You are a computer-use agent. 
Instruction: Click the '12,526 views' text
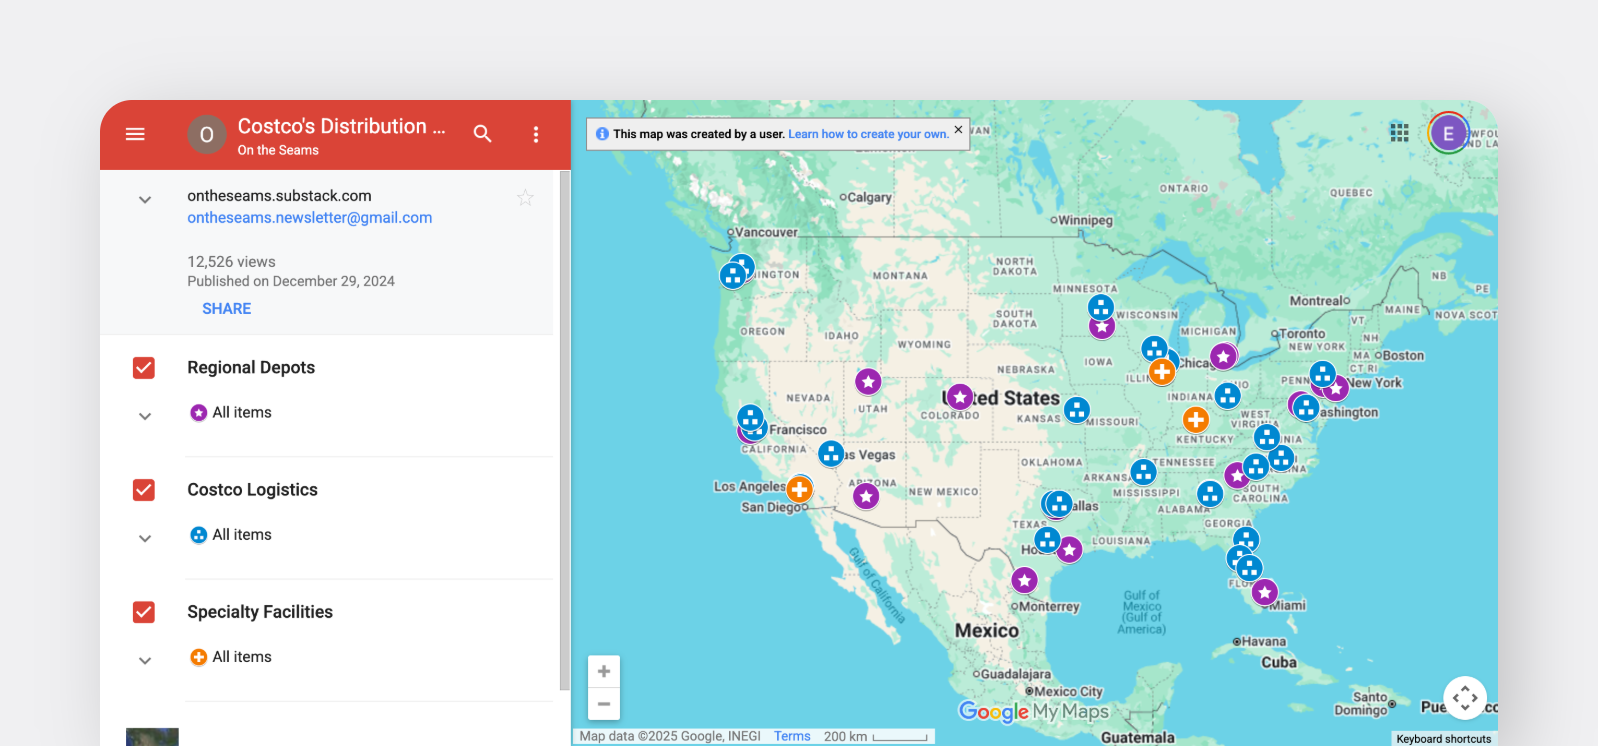231,262
